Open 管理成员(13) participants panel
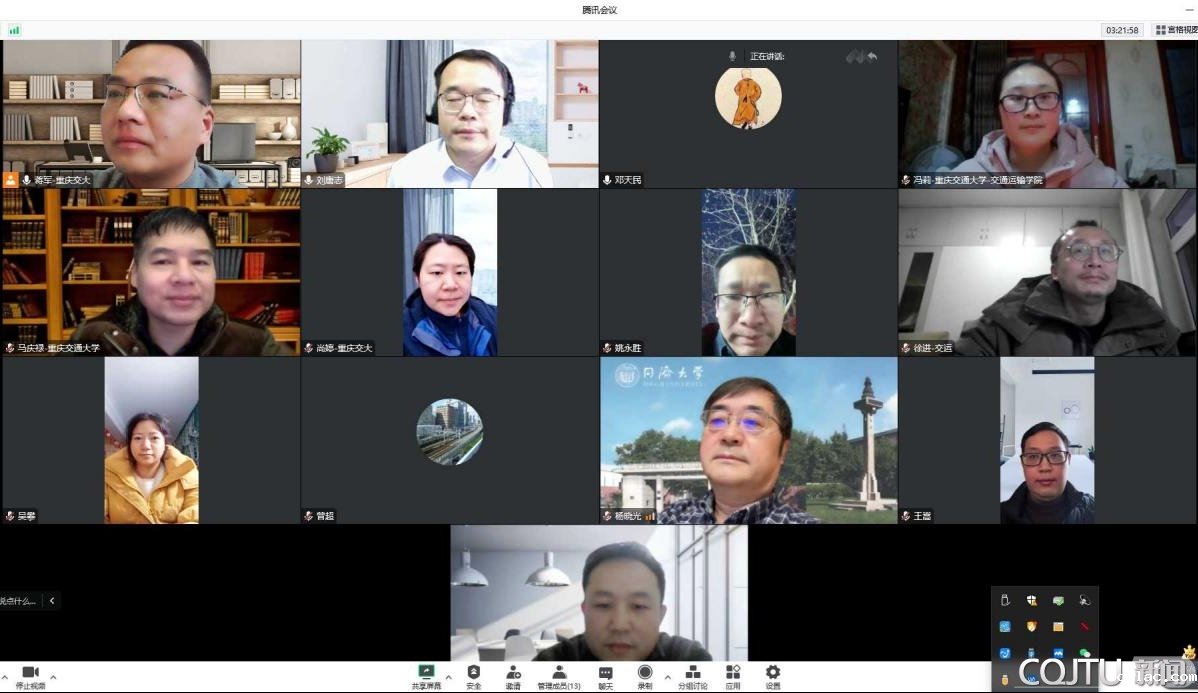 click(x=559, y=673)
